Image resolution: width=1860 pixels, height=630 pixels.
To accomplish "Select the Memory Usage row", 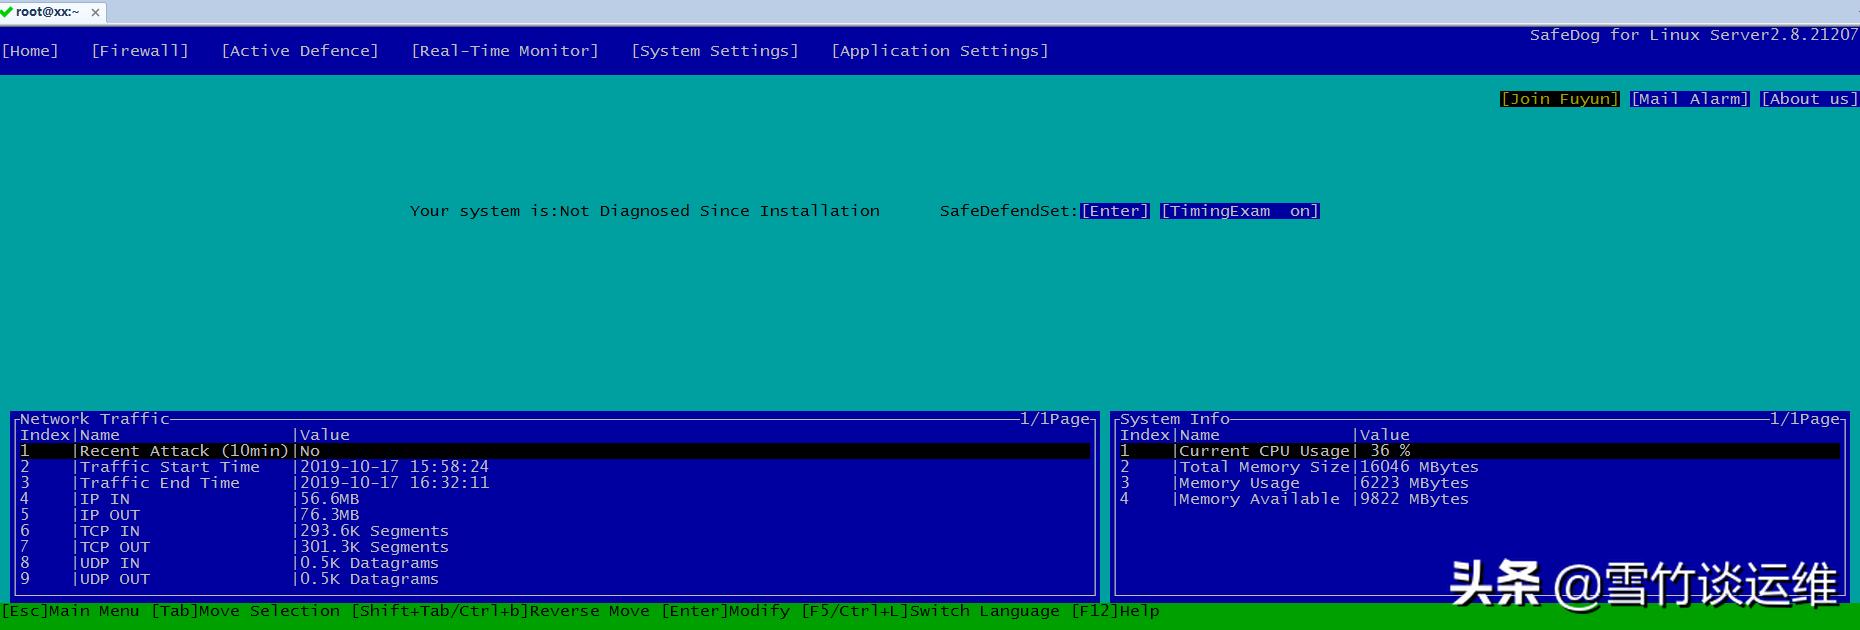I will click(1479, 483).
